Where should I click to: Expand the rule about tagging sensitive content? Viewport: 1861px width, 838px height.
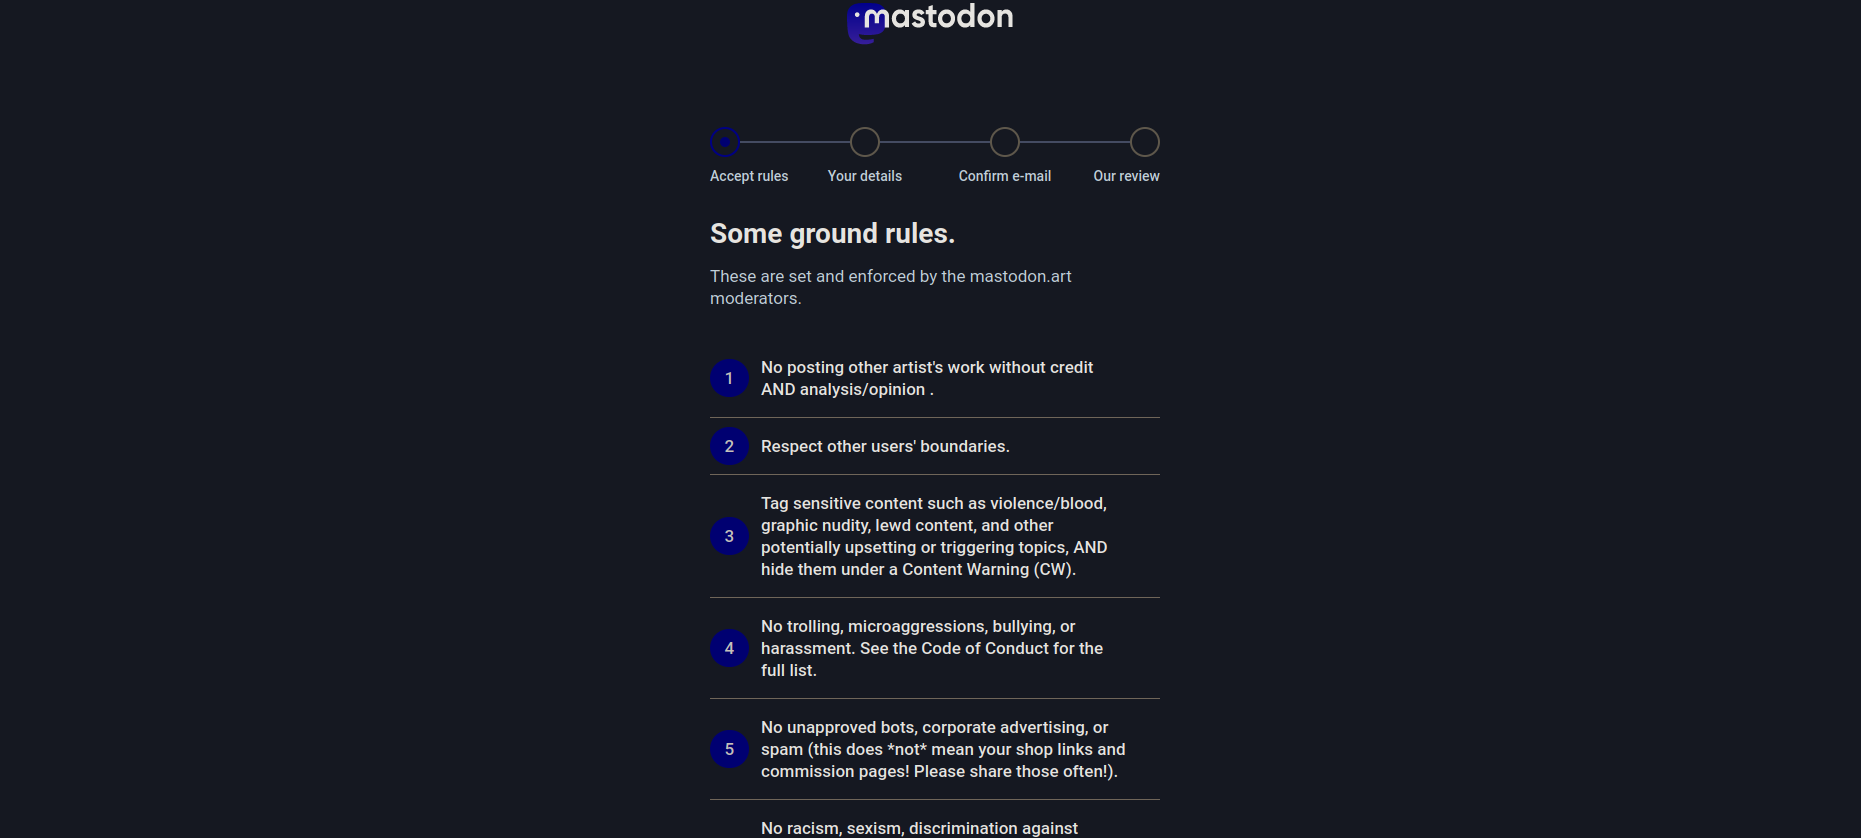point(933,536)
